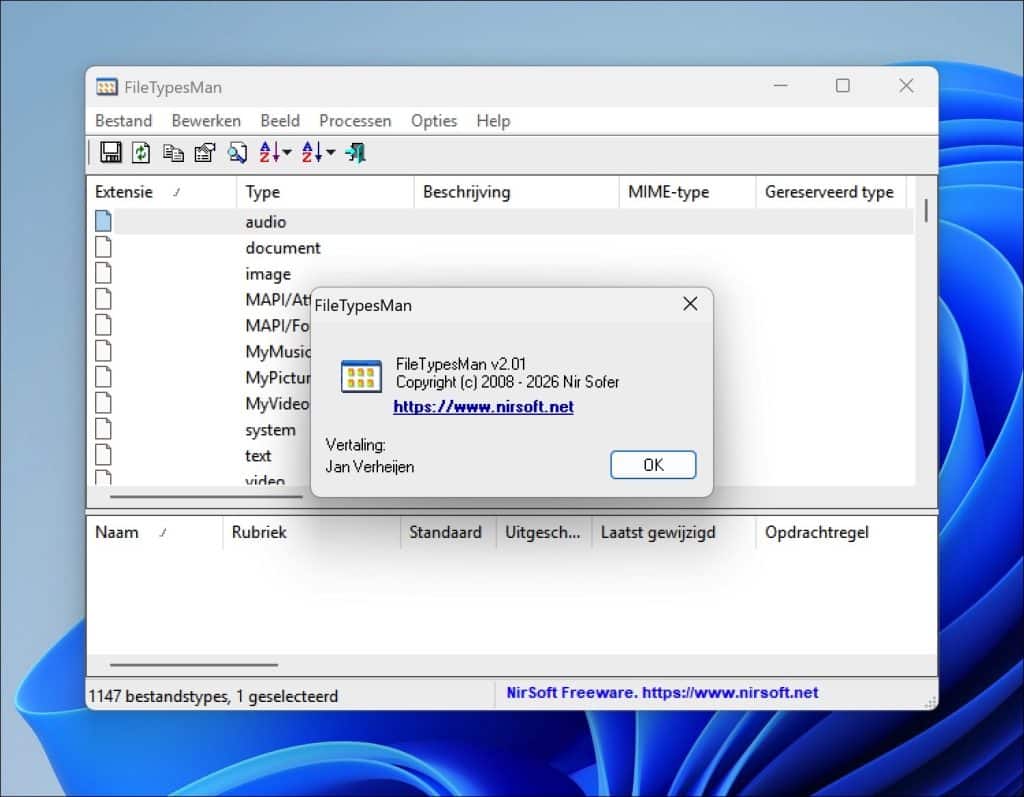The width and height of the screenshot is (1024, 797).
Task: Click the Save (floppy disk) toolbar icon
Action: pos(110,153)
